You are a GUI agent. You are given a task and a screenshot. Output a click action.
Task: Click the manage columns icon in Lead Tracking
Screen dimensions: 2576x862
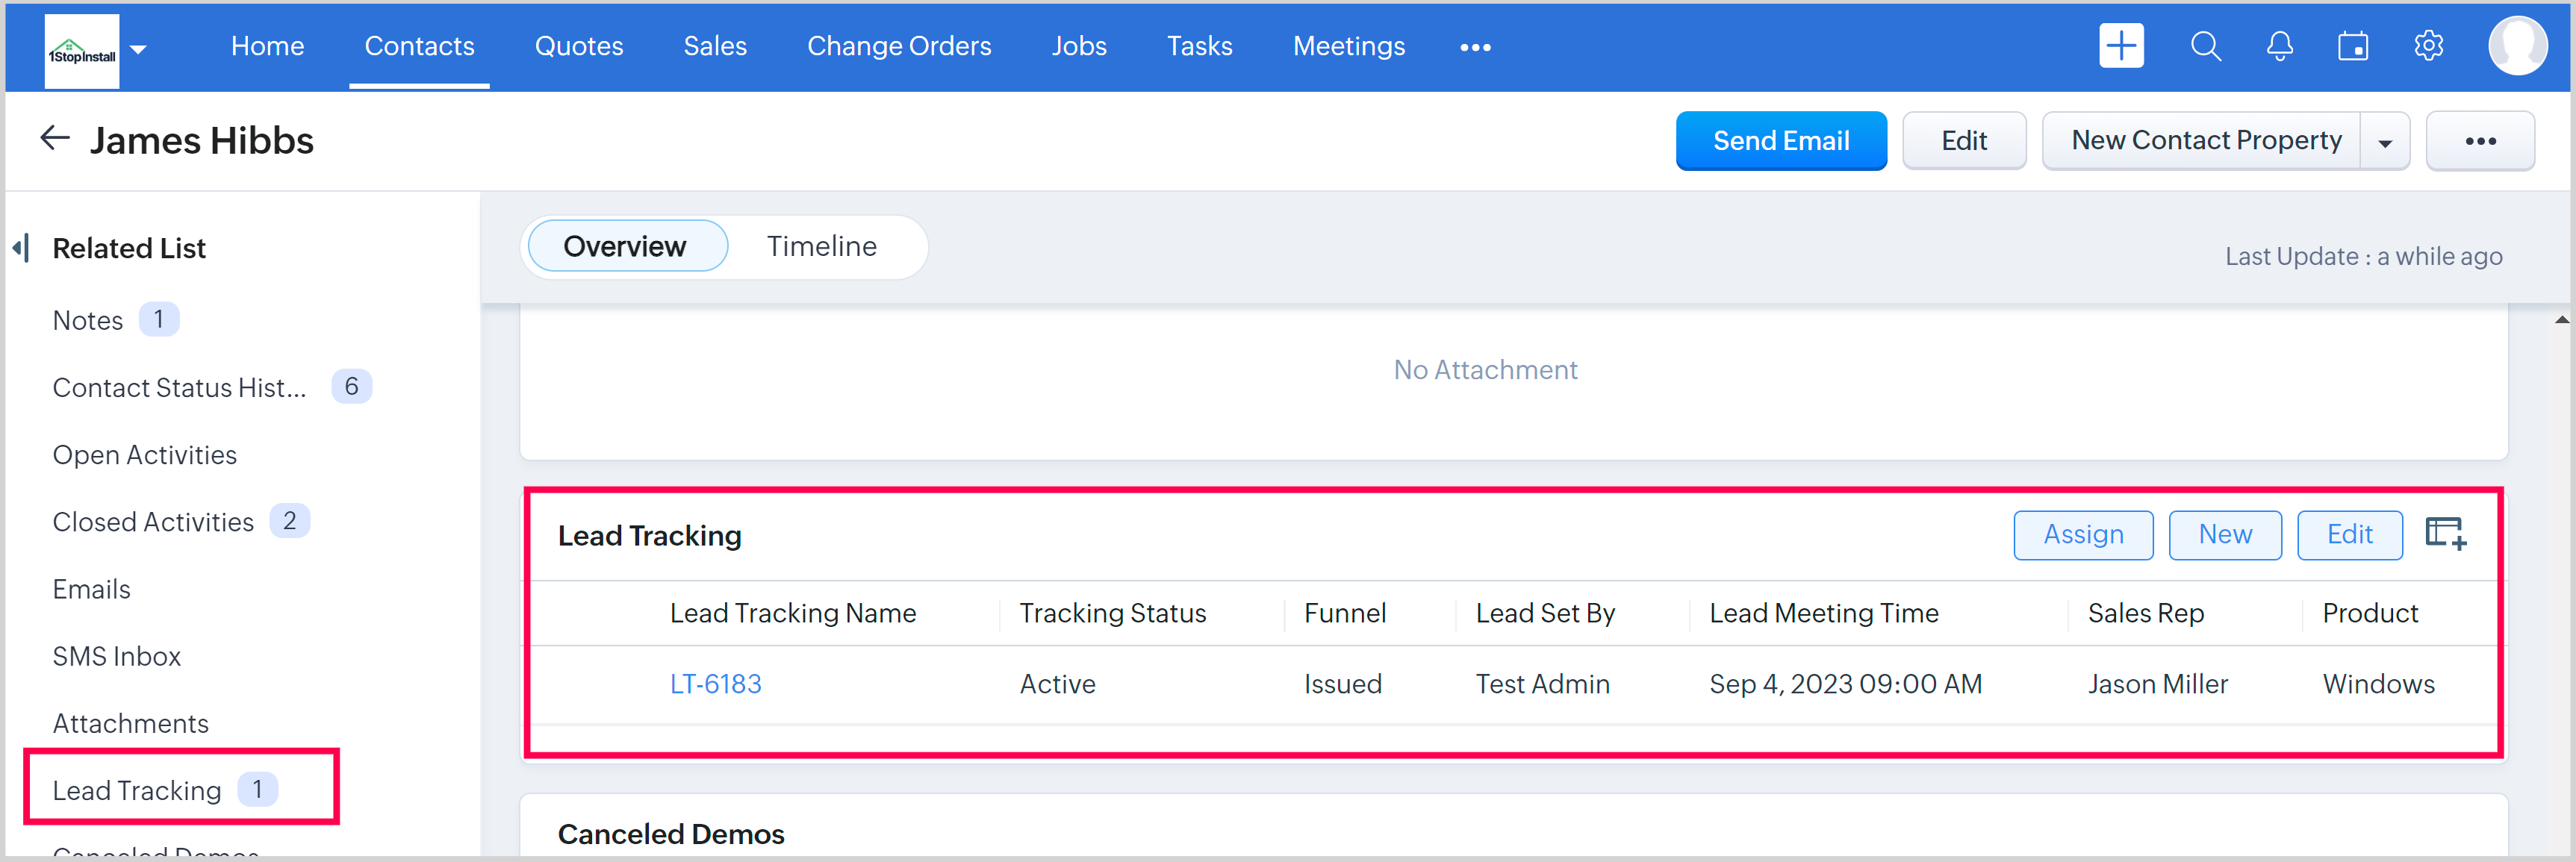point(2445,534)
